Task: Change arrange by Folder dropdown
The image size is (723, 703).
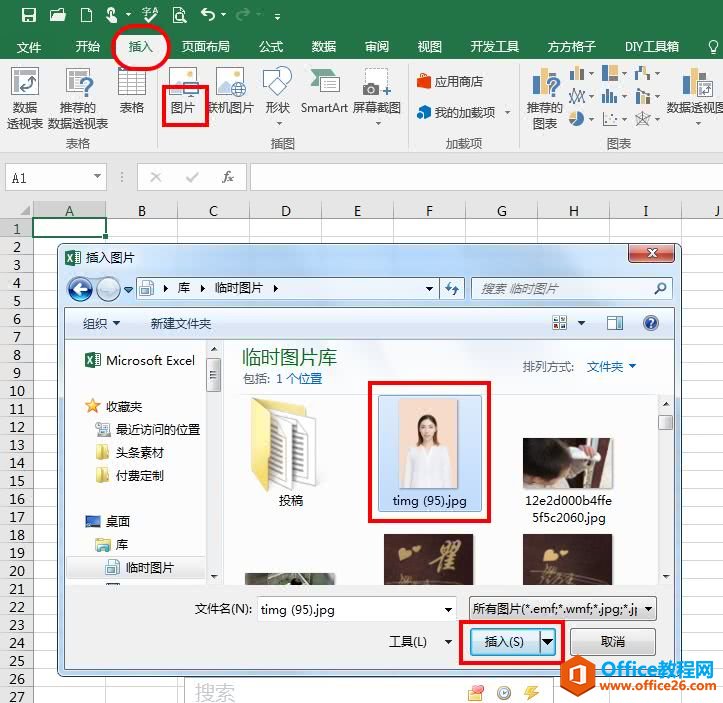Action: (611, 366)
